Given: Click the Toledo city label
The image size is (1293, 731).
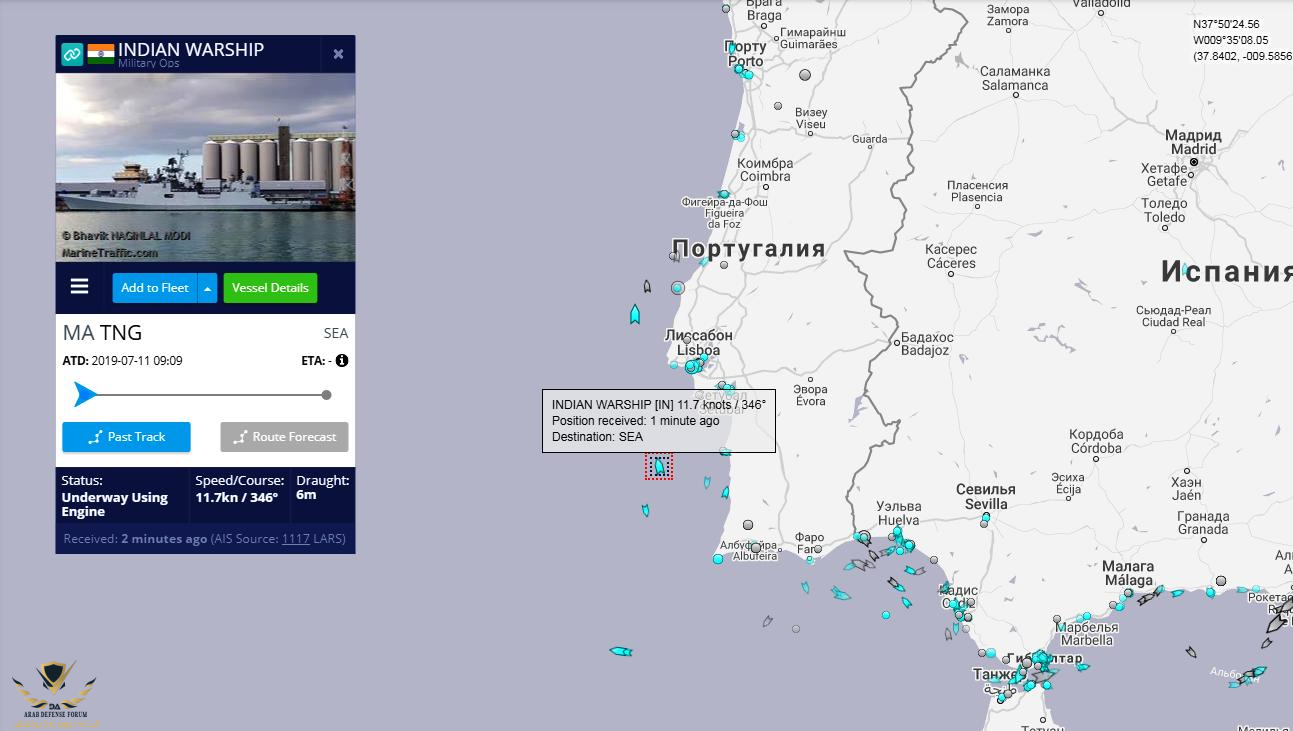Looking at the screenshot, I should 1164,217.
